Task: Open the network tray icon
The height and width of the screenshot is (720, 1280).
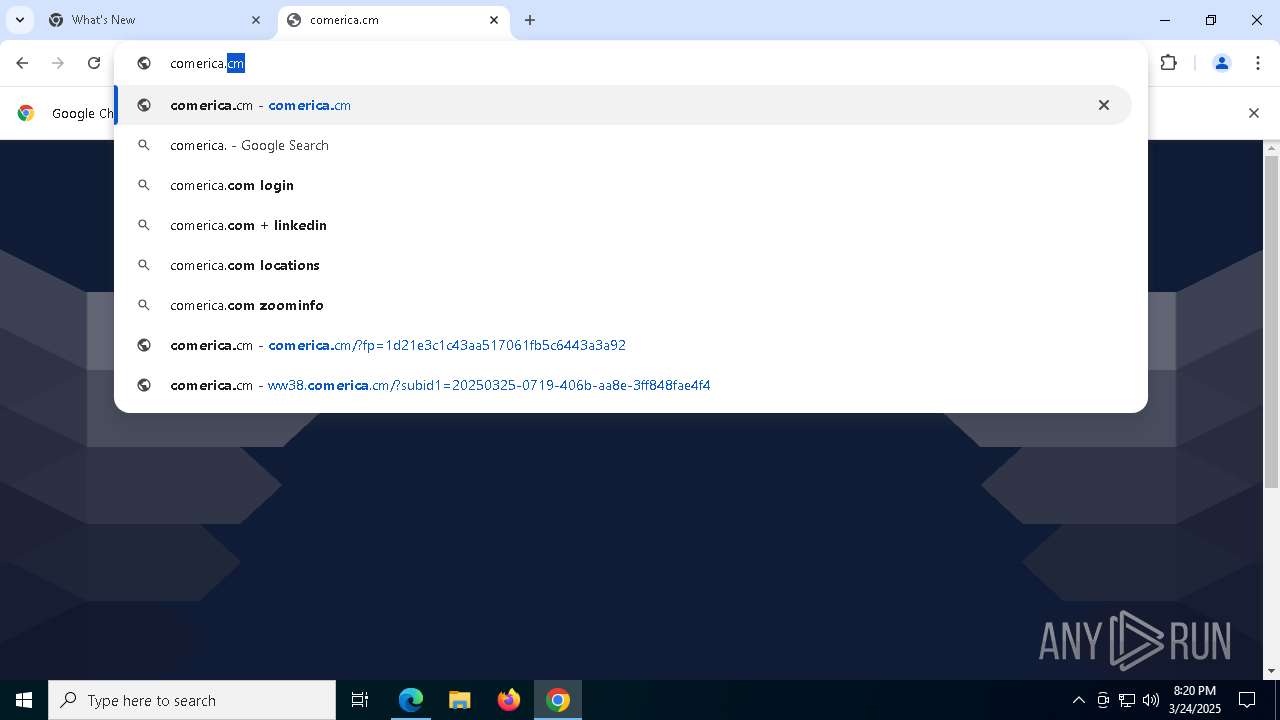Action: click(1127, 700)
